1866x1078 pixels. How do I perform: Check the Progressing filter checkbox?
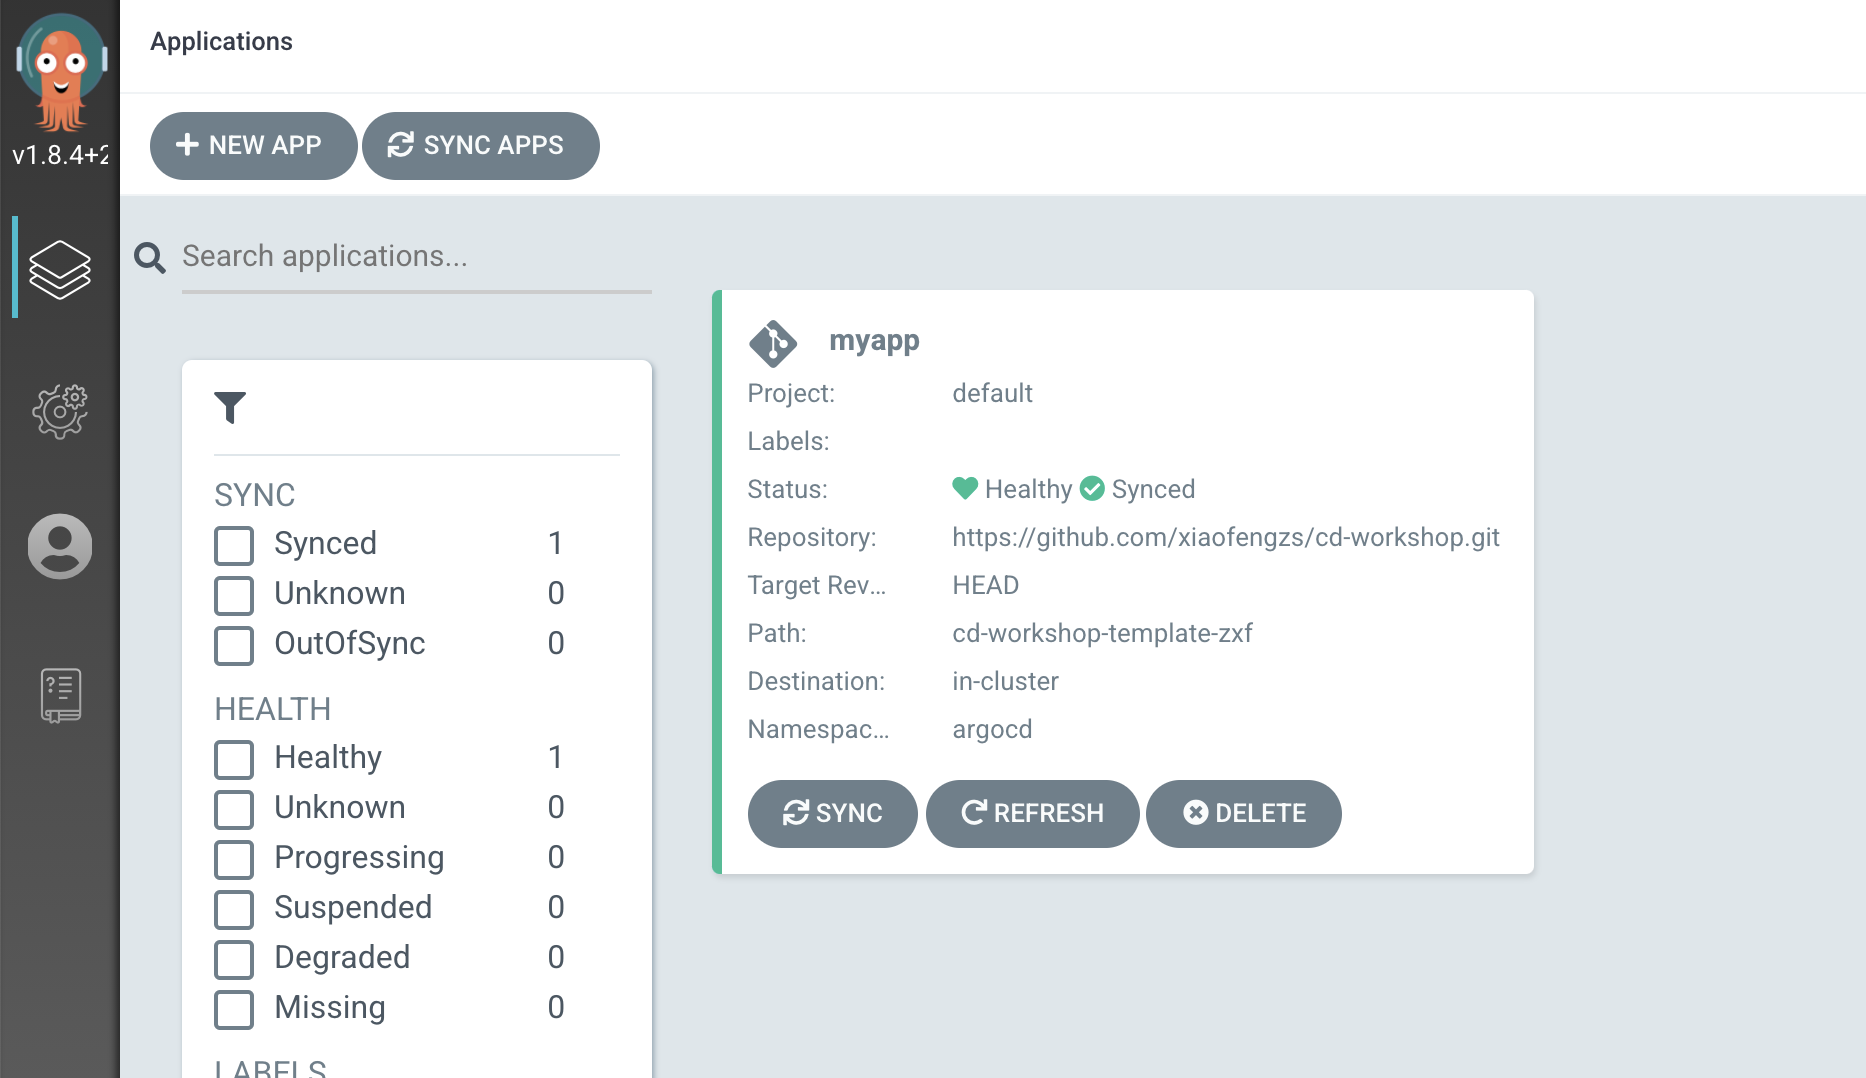tap(234, 859)
